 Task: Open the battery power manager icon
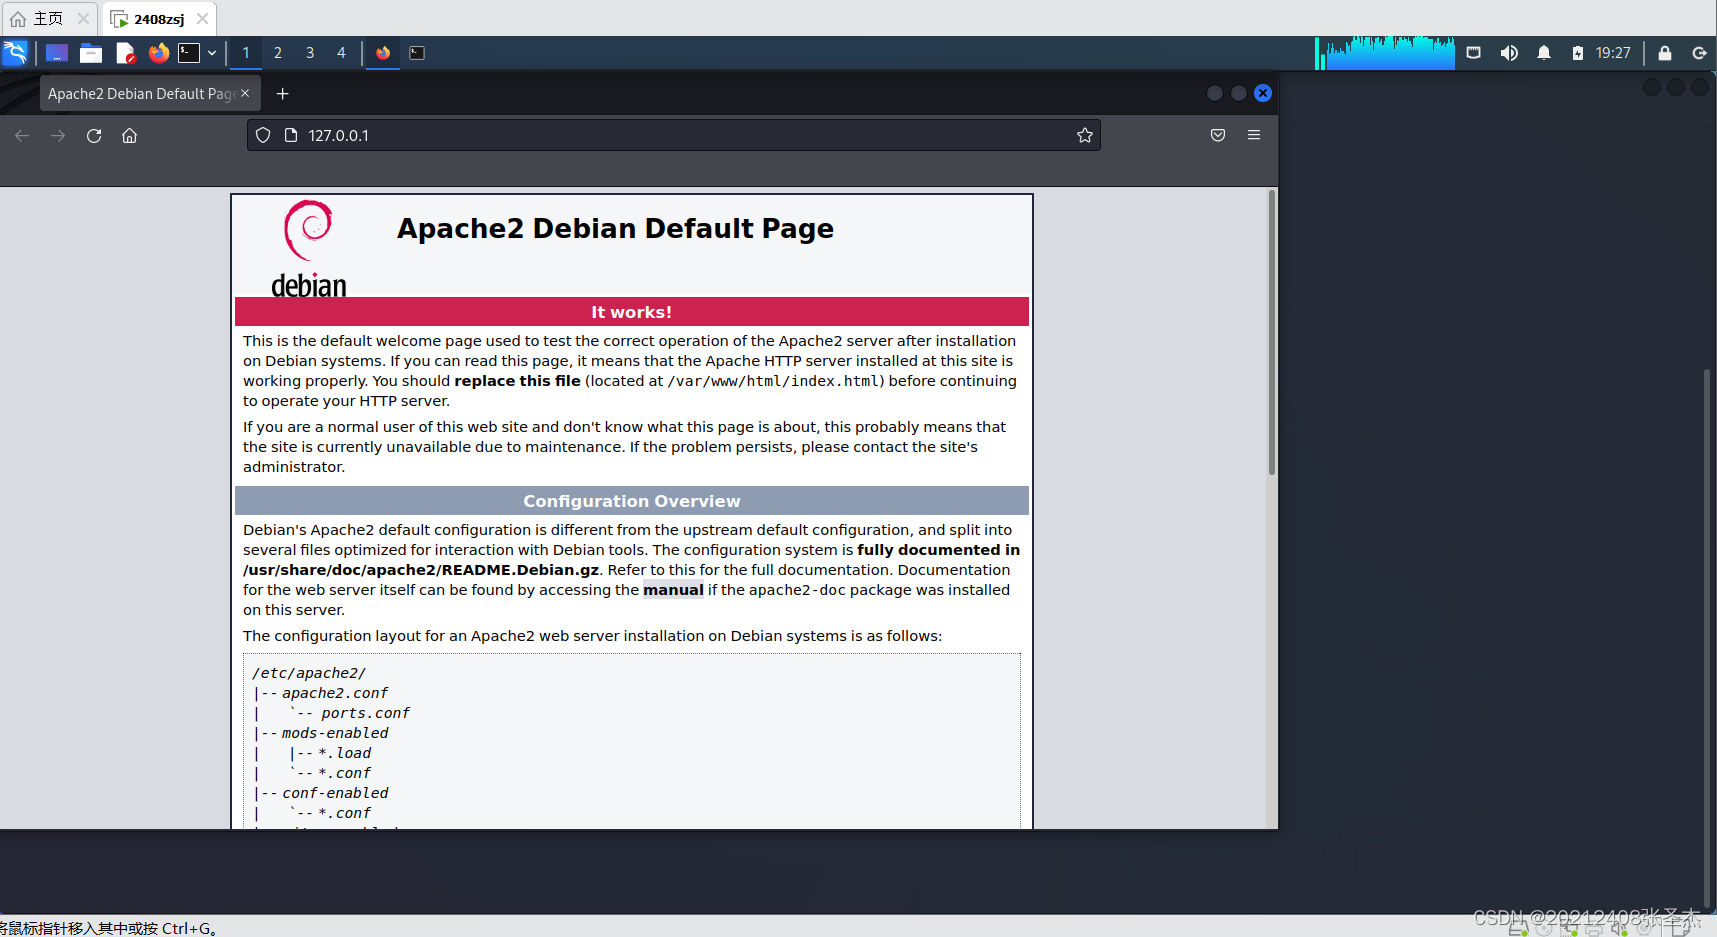point(1577,53)
